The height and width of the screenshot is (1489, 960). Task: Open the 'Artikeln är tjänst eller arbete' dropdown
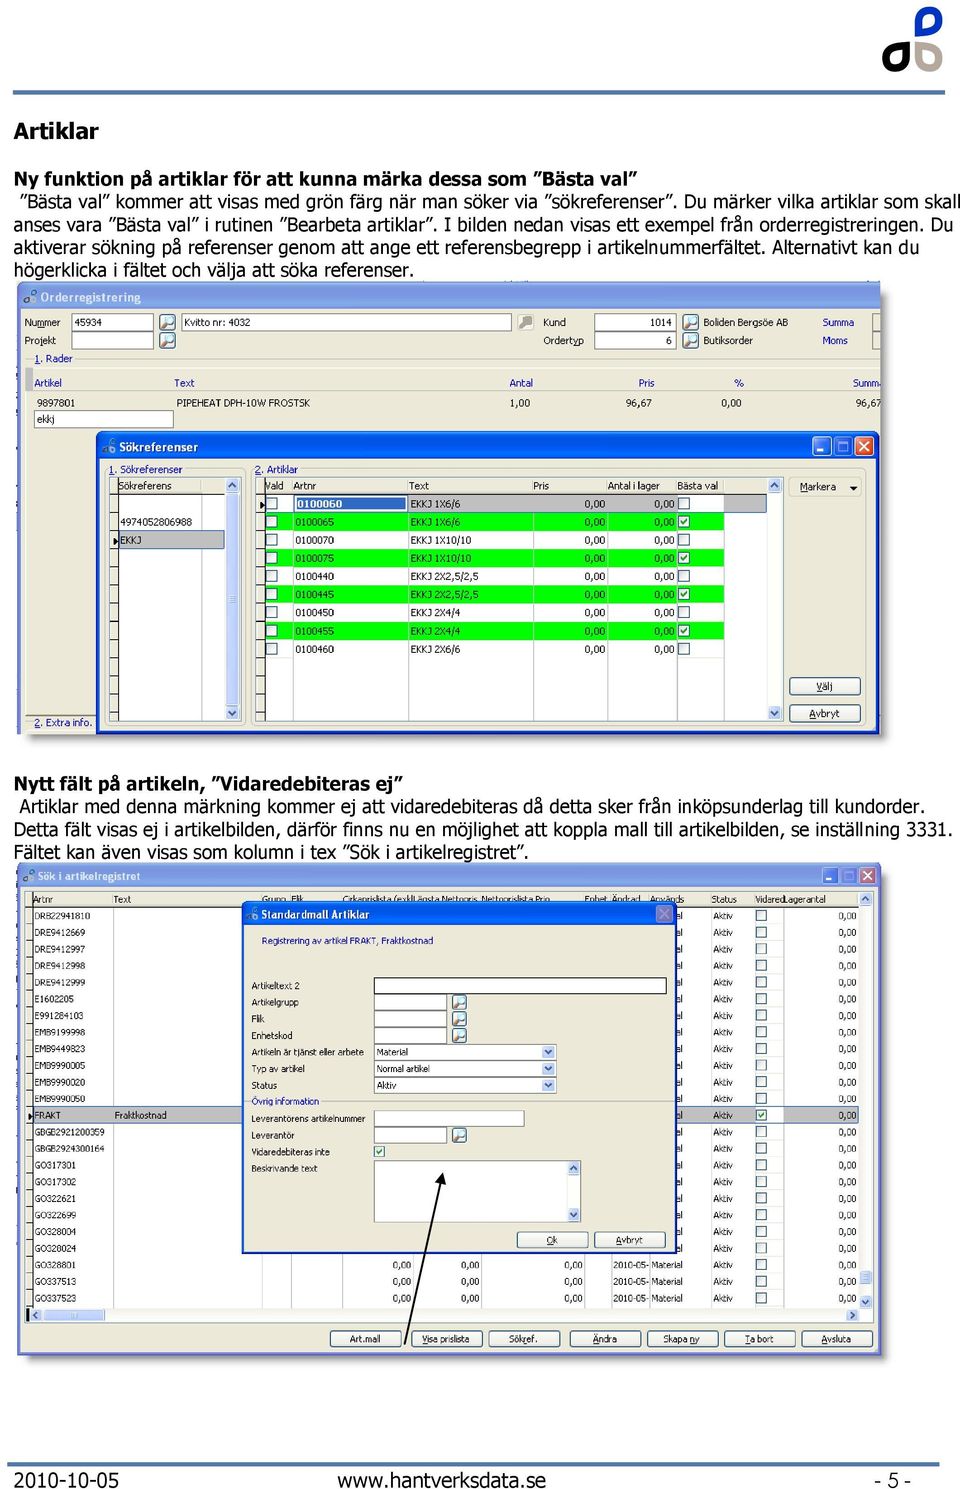[548, 1052]
